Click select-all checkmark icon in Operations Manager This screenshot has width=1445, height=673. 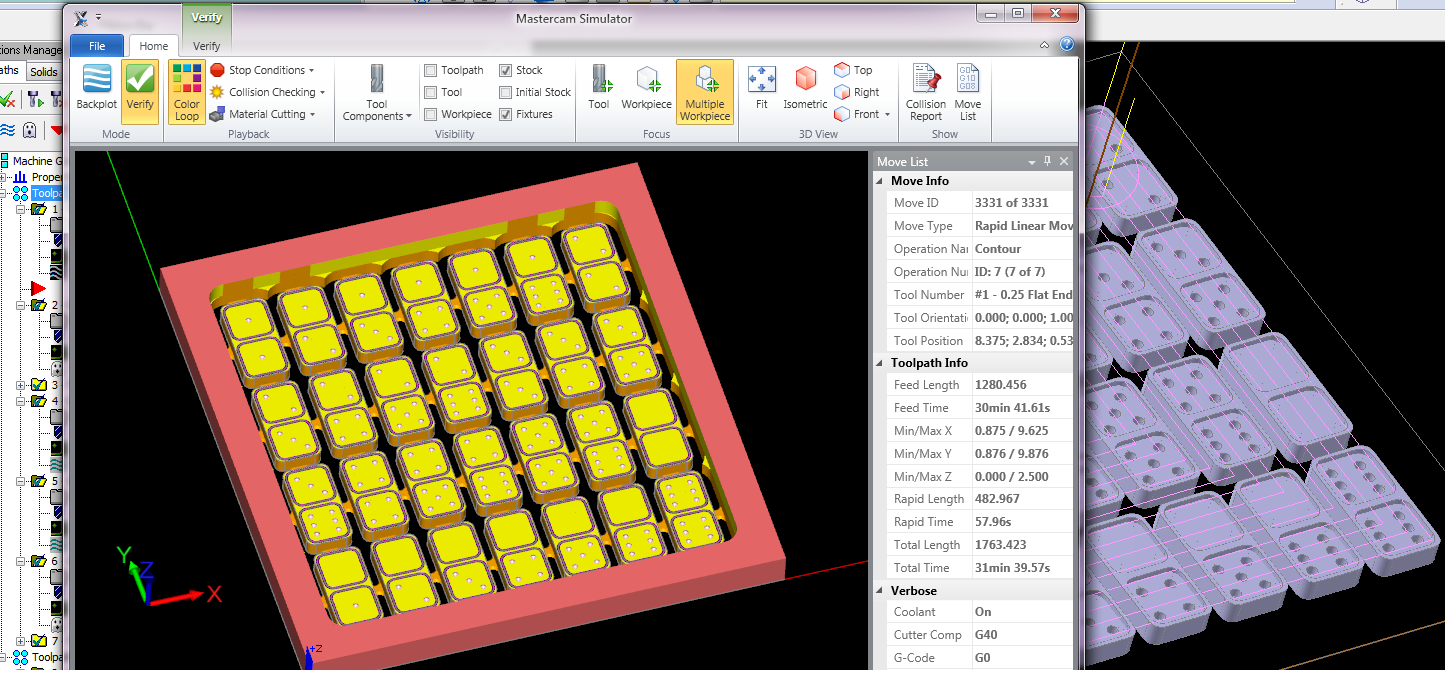click(6, 98)
